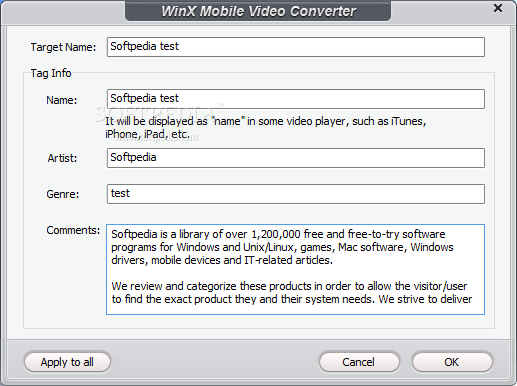
Task: Click the Cancel button
Action: (359, 362)
